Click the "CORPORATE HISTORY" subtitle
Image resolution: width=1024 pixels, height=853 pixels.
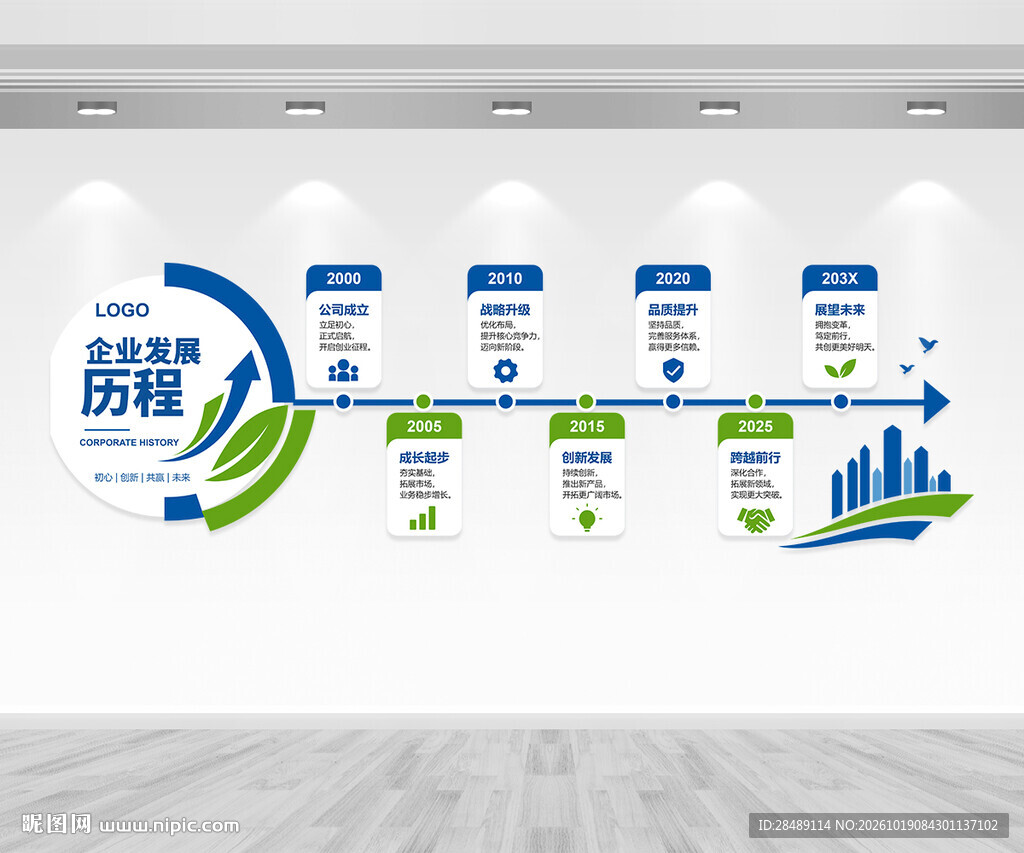coord(129,442)
